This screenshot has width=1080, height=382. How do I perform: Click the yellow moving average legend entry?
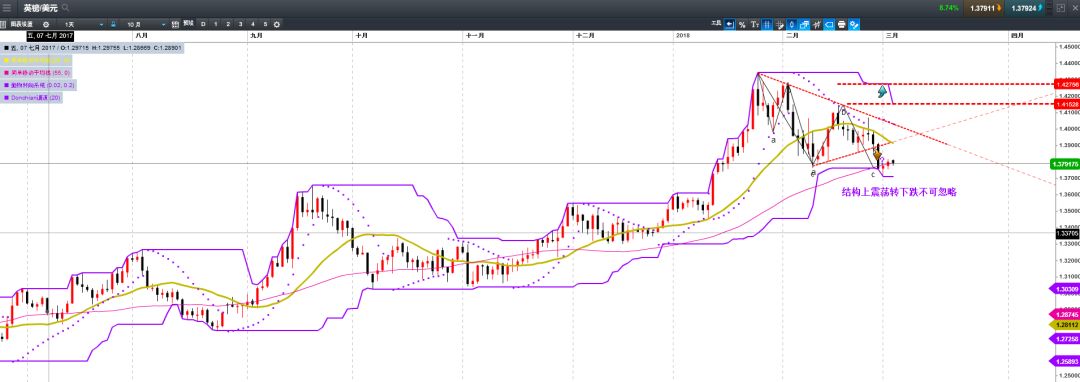pyautogui.click(x=37, y=60)
